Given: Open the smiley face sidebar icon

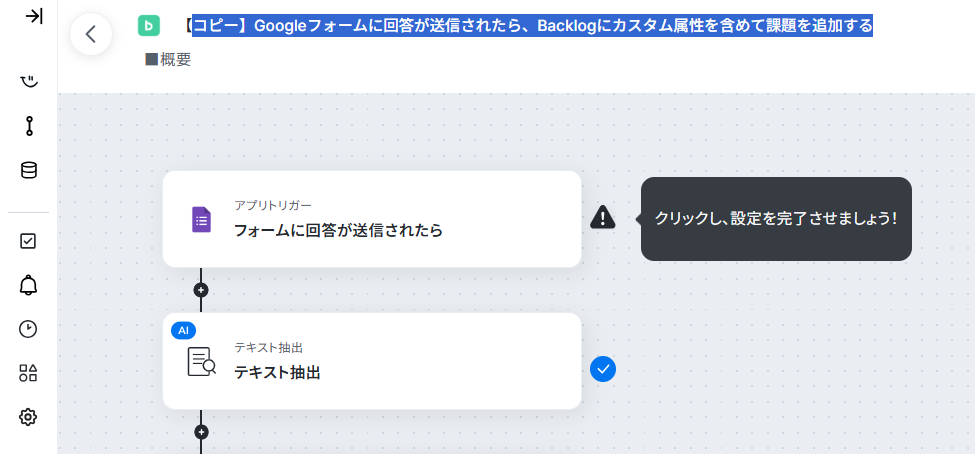Looking at the screenshot, I should [29, 81].
